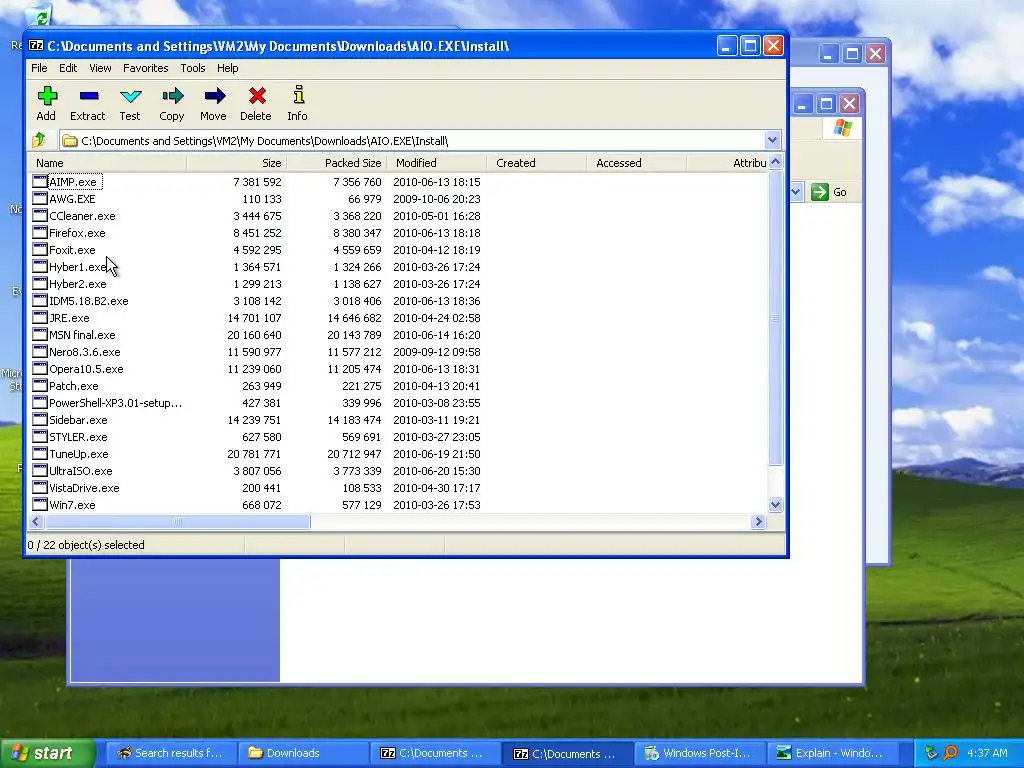Screen dimensions: 1024x768
Task: Select the Nero8.3.6.exe file icon
Action: click(x=40, y=351)
